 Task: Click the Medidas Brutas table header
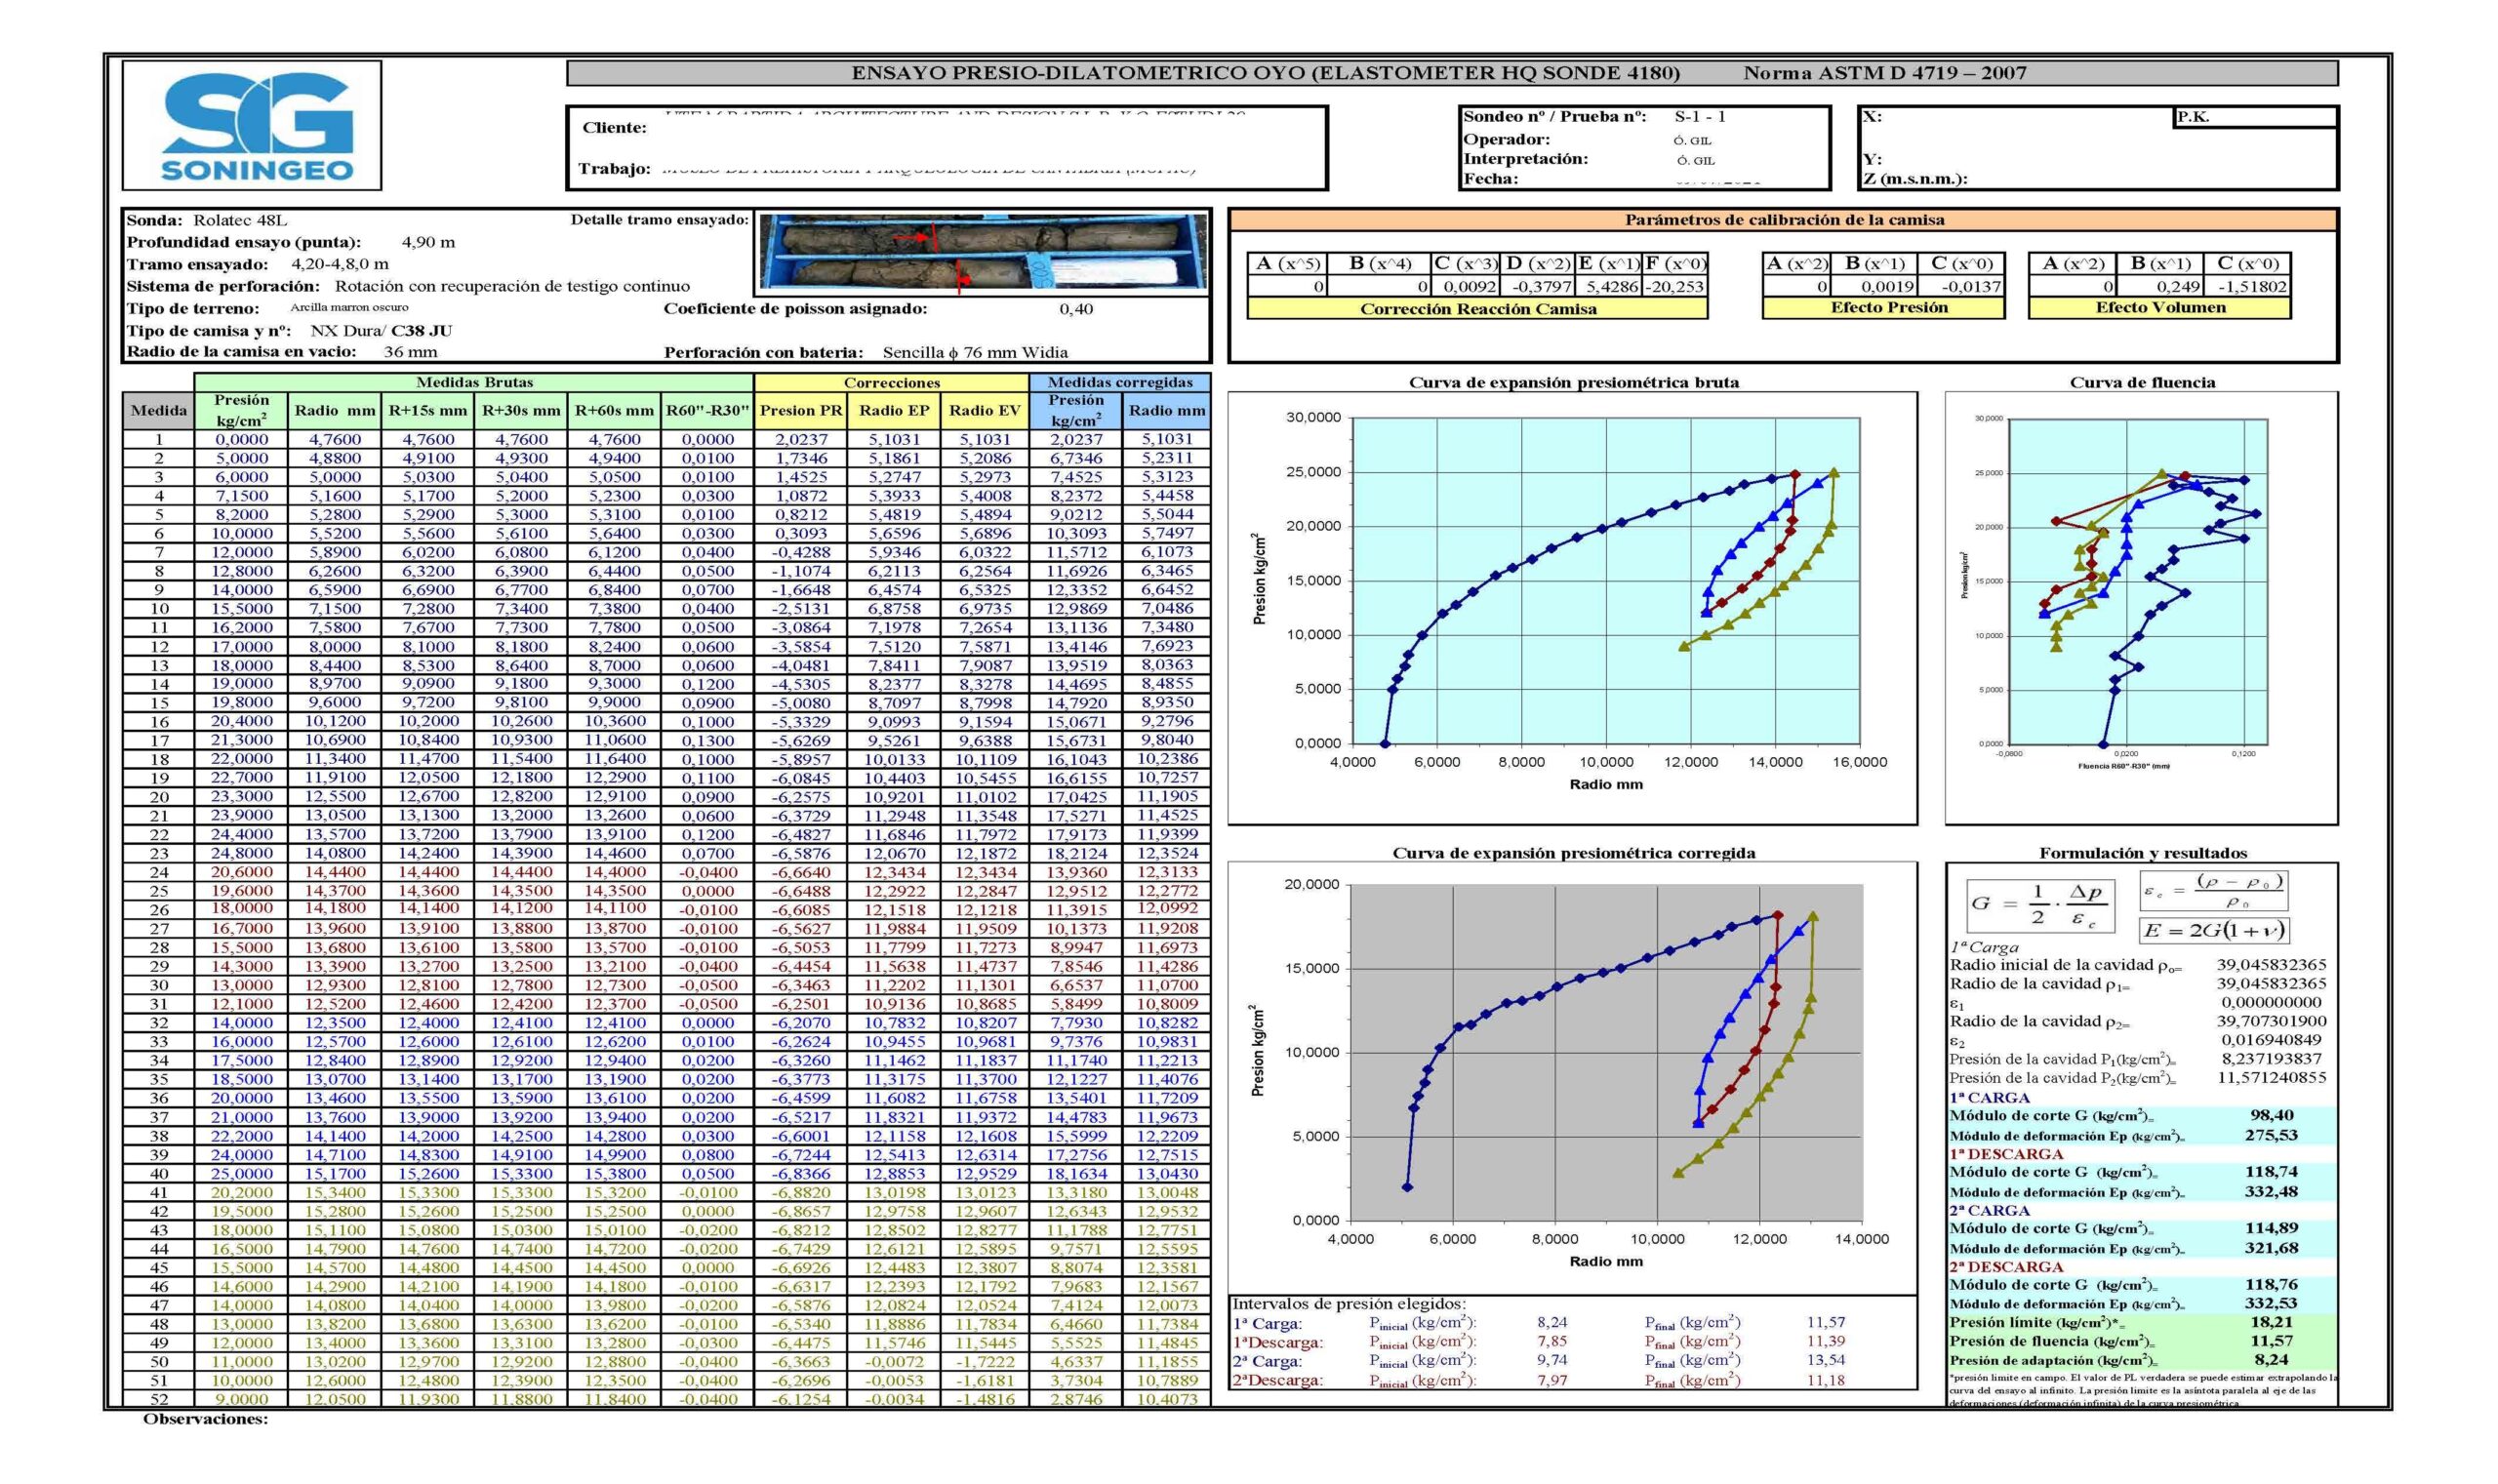[474, 382]
